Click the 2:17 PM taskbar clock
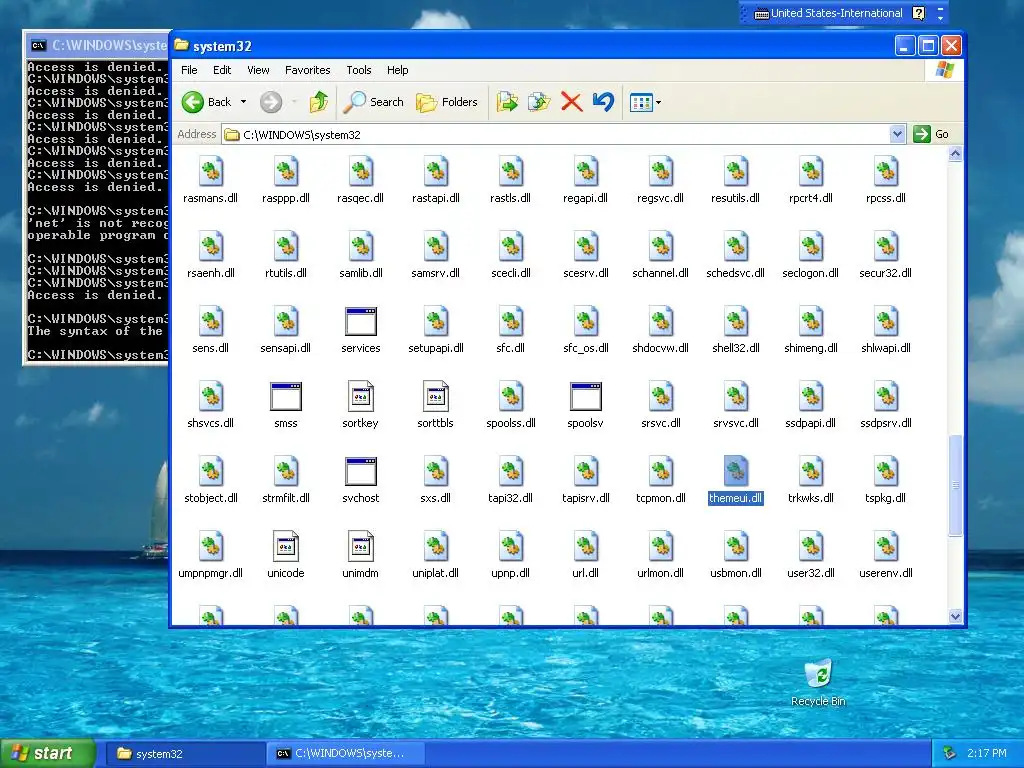The image size is (1024, 768). (987, 754)
